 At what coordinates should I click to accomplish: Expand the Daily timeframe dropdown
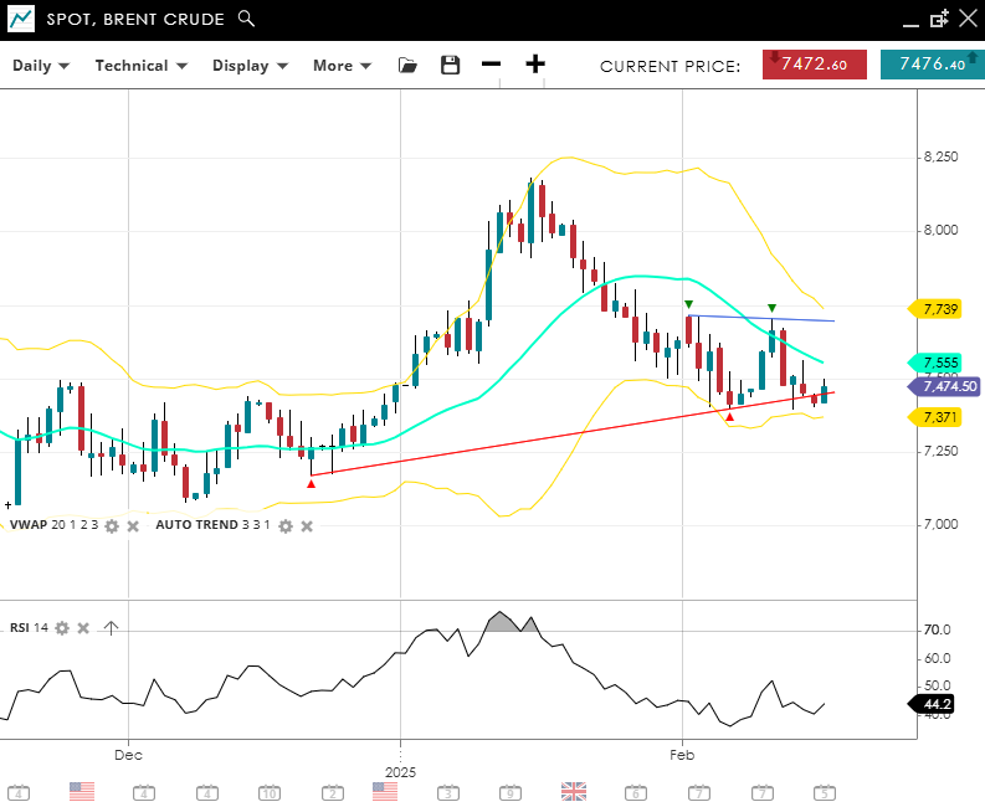[41, 66]
